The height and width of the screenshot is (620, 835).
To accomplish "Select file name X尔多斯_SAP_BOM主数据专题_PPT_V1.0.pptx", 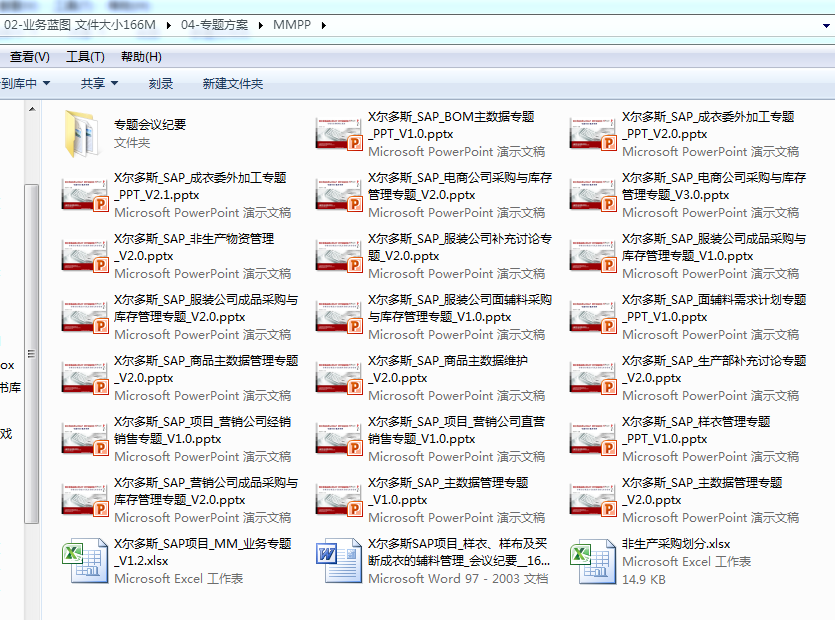I will click(x=451, y=125).
